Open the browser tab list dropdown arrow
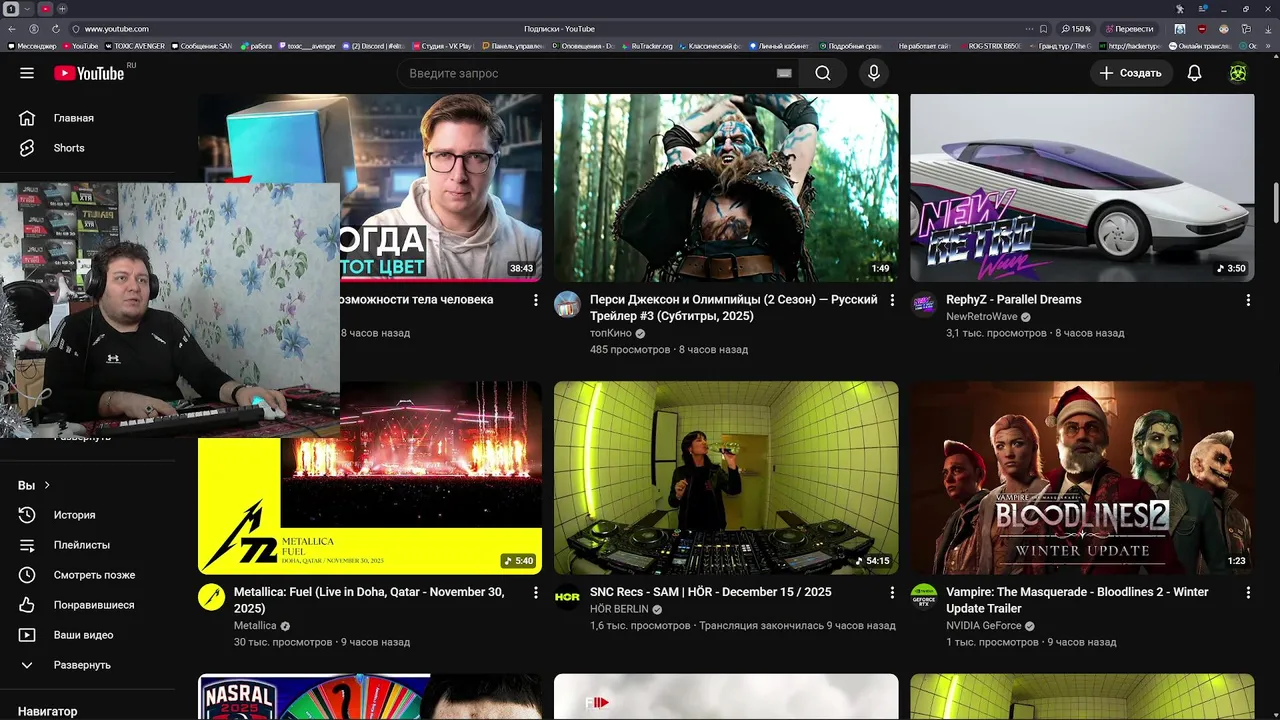Image resolution: width=1280 pixels, height=720 pixels. (27, 9)
